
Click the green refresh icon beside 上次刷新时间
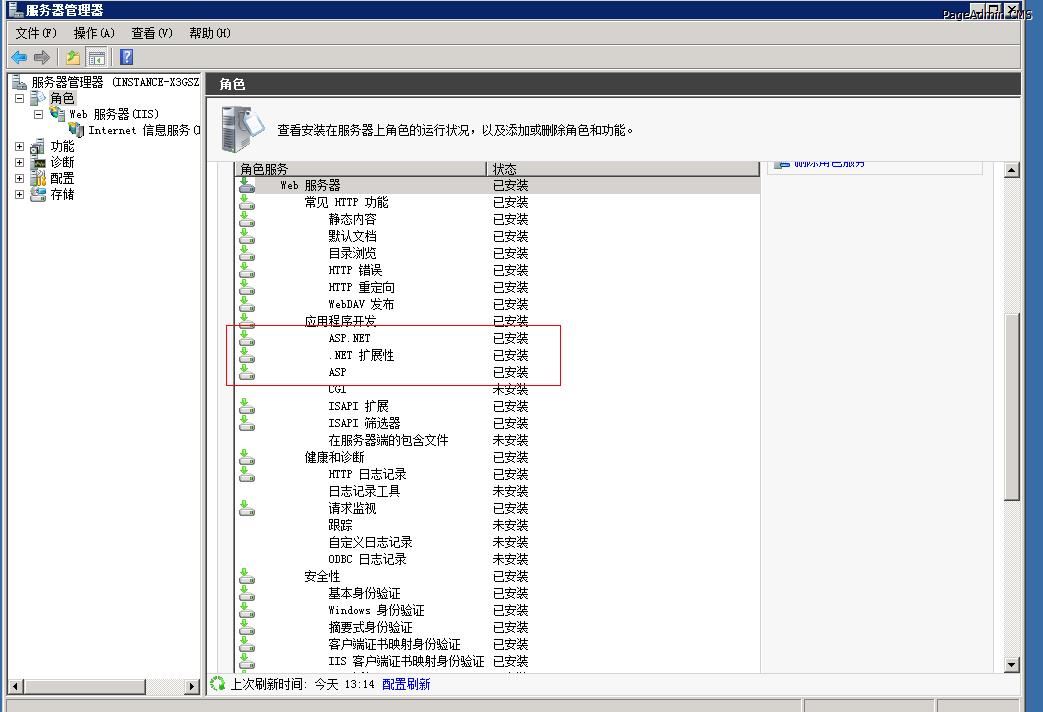218,684
